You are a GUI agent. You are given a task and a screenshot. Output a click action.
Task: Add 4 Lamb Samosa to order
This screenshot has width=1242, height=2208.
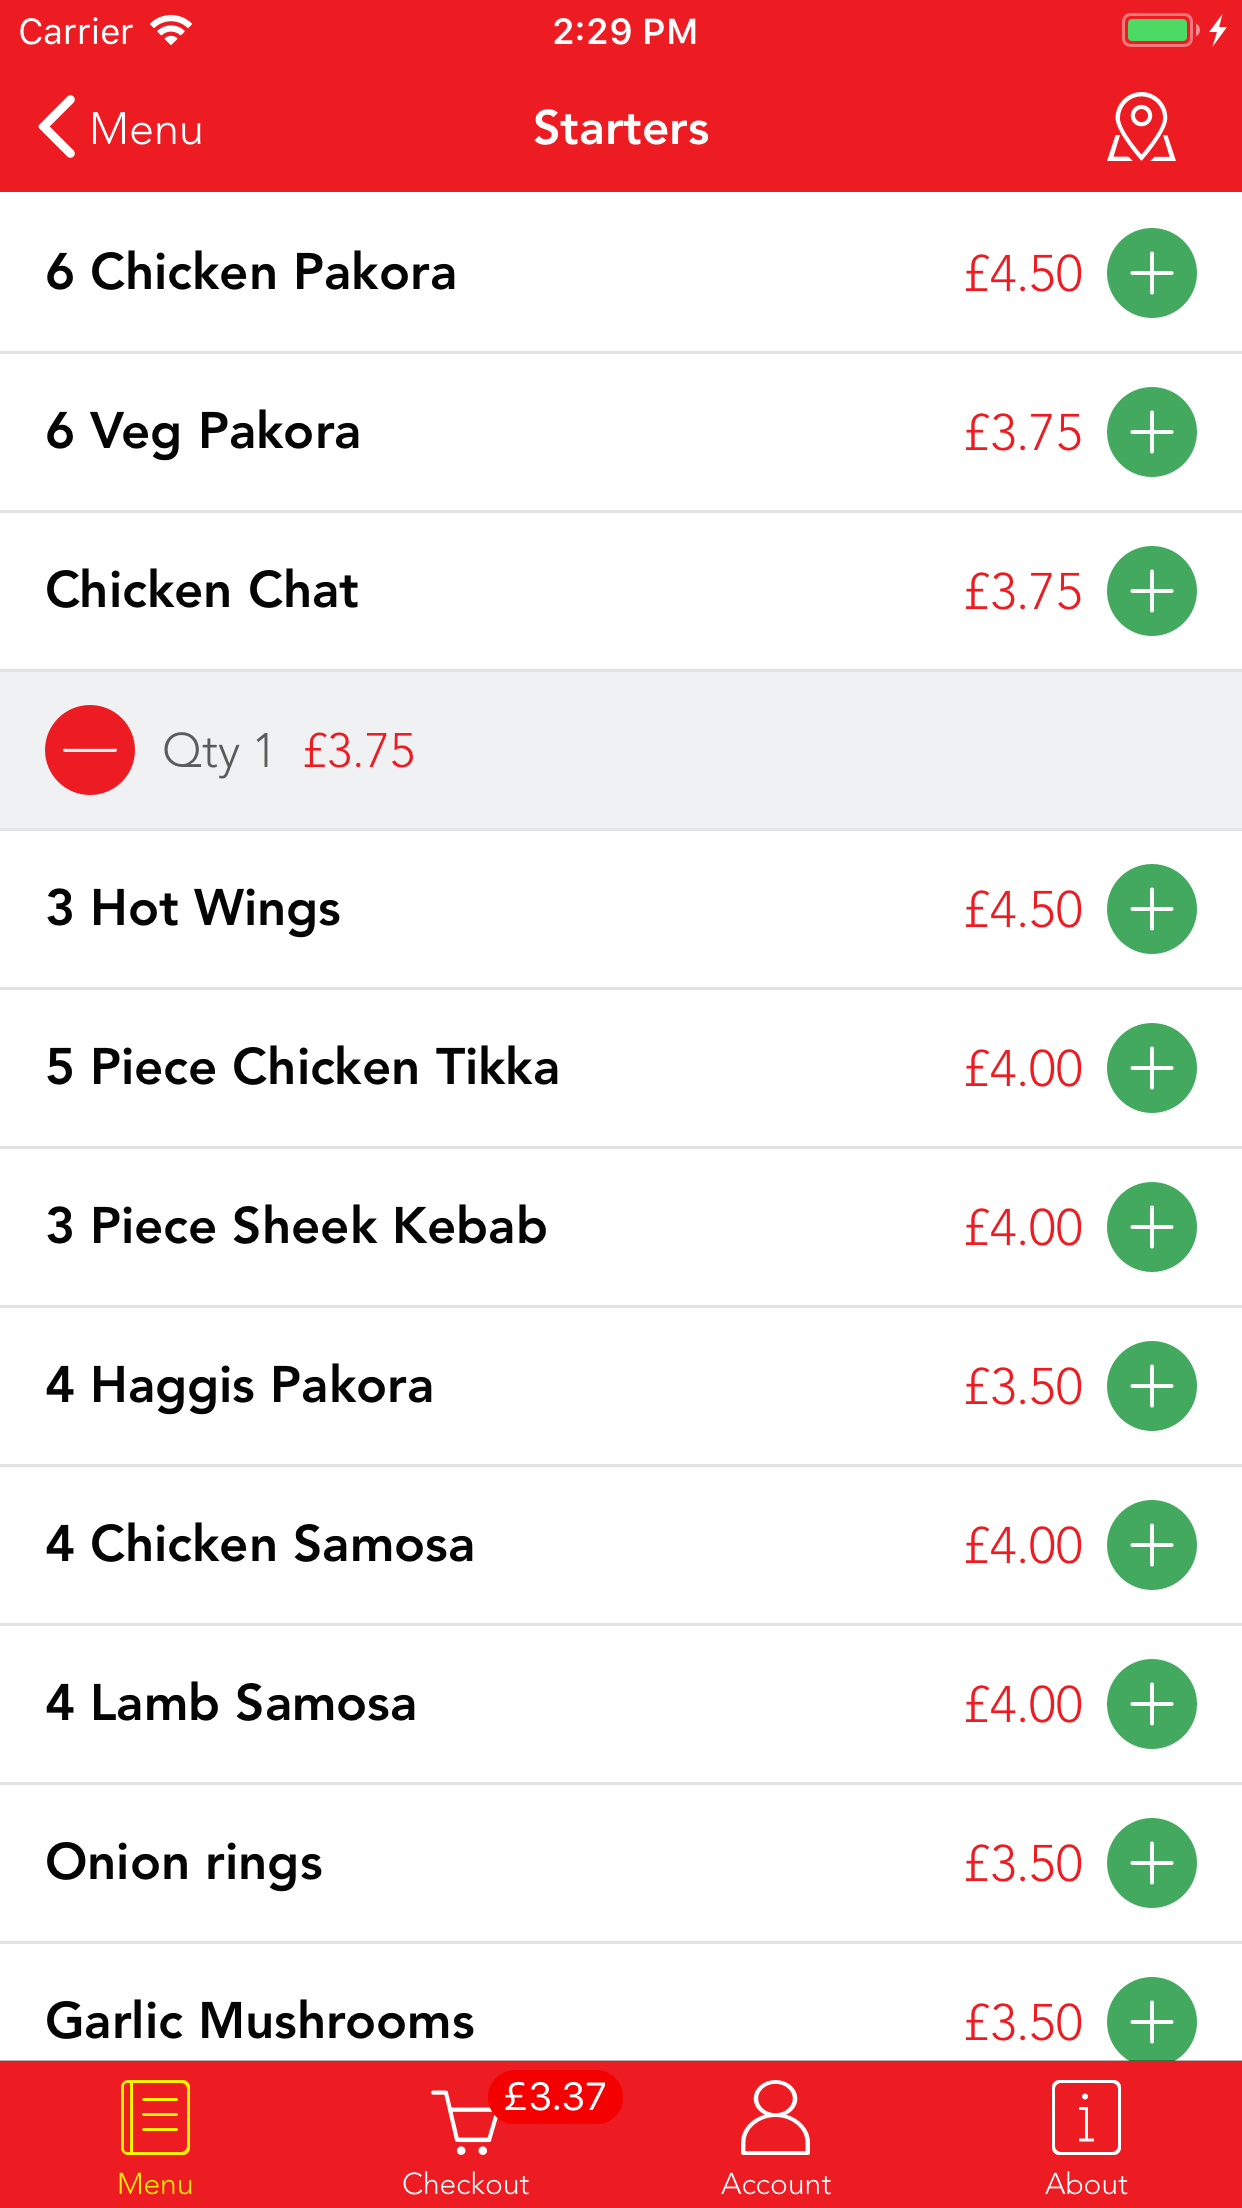point(1151,1704)
